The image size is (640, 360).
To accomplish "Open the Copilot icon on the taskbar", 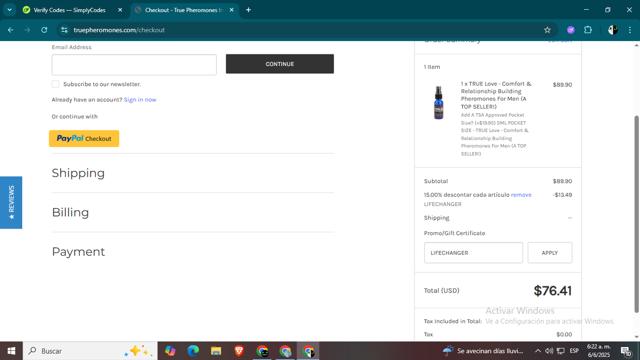I will 170,351.
